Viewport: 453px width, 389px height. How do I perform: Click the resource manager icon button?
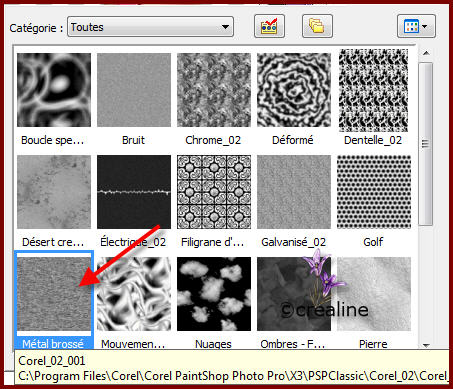coord(269,26)
